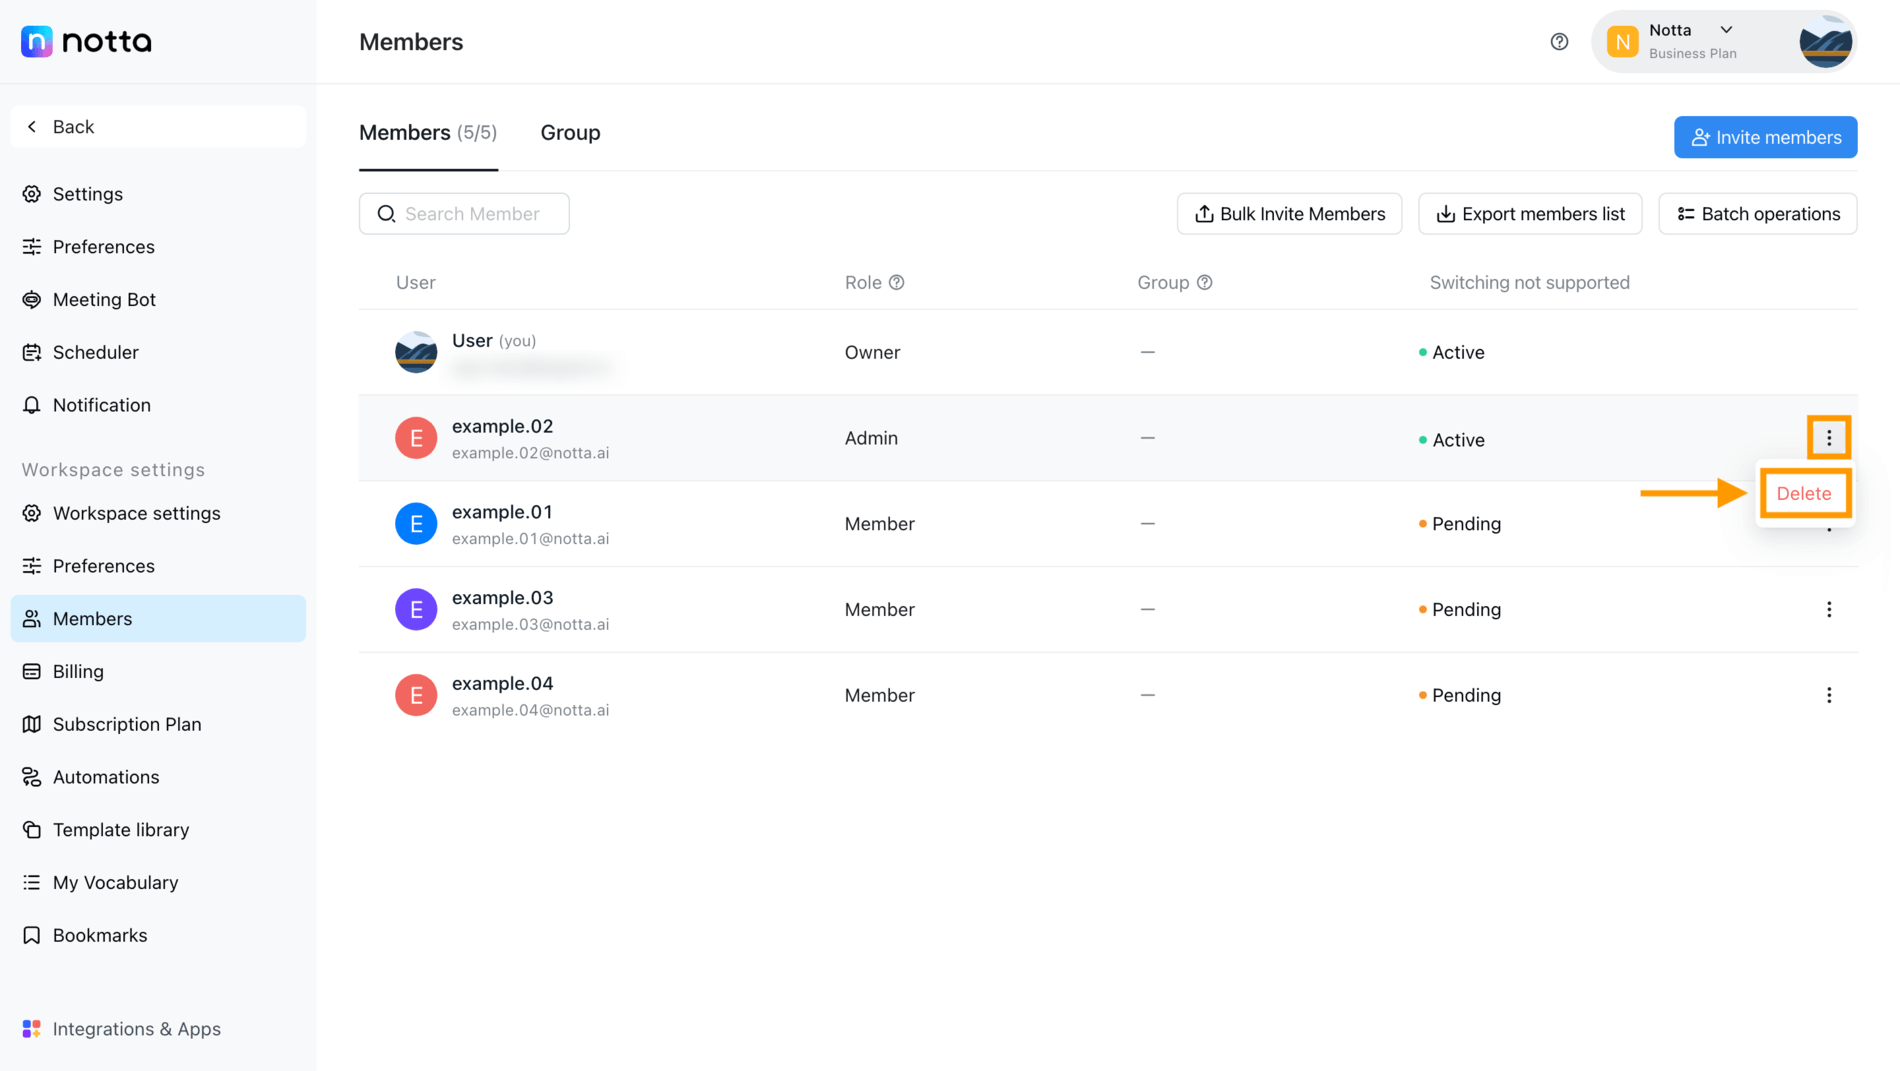
Task: Click the User column header
Action: coord(415,283)
